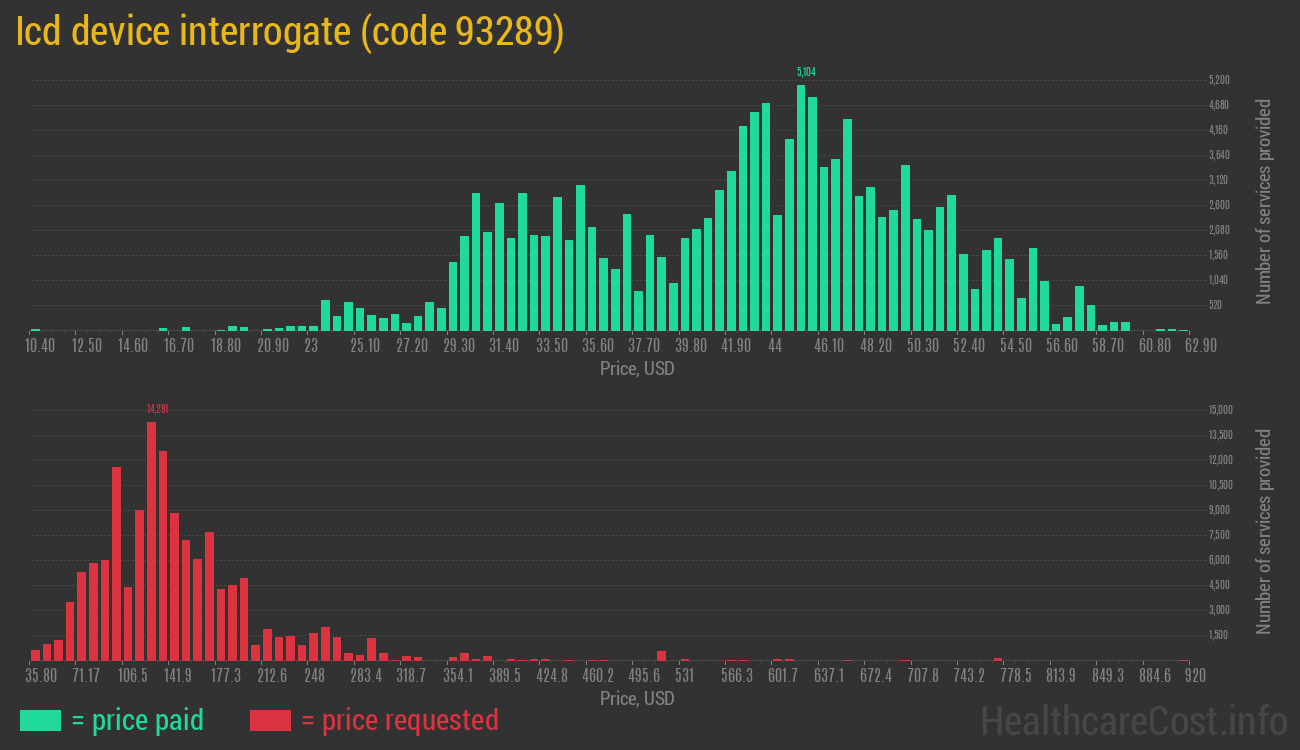Screen dimensions: 1300x750
Task: Click the tallest green bar labeled 5,104
Action: [802, 200]
